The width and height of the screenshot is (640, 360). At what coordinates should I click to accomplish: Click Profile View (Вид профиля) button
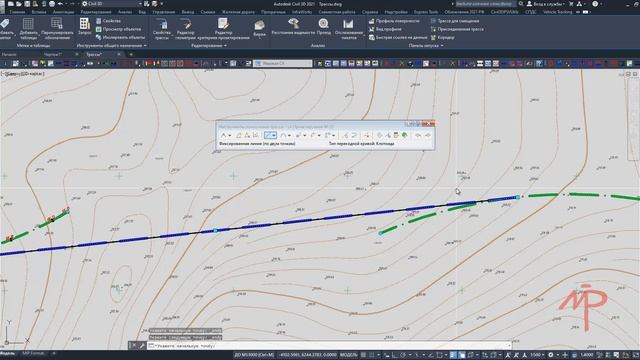coord(385,29)
